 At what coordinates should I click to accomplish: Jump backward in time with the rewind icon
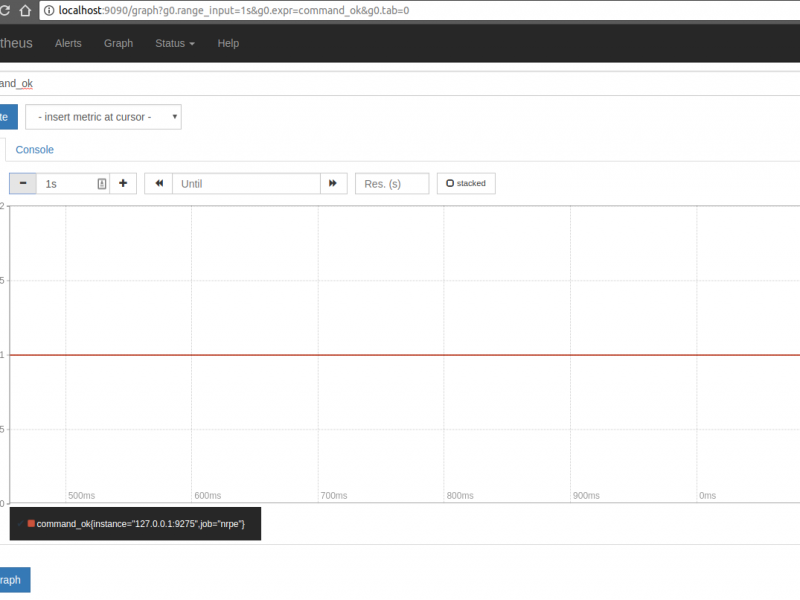(158, 183)
